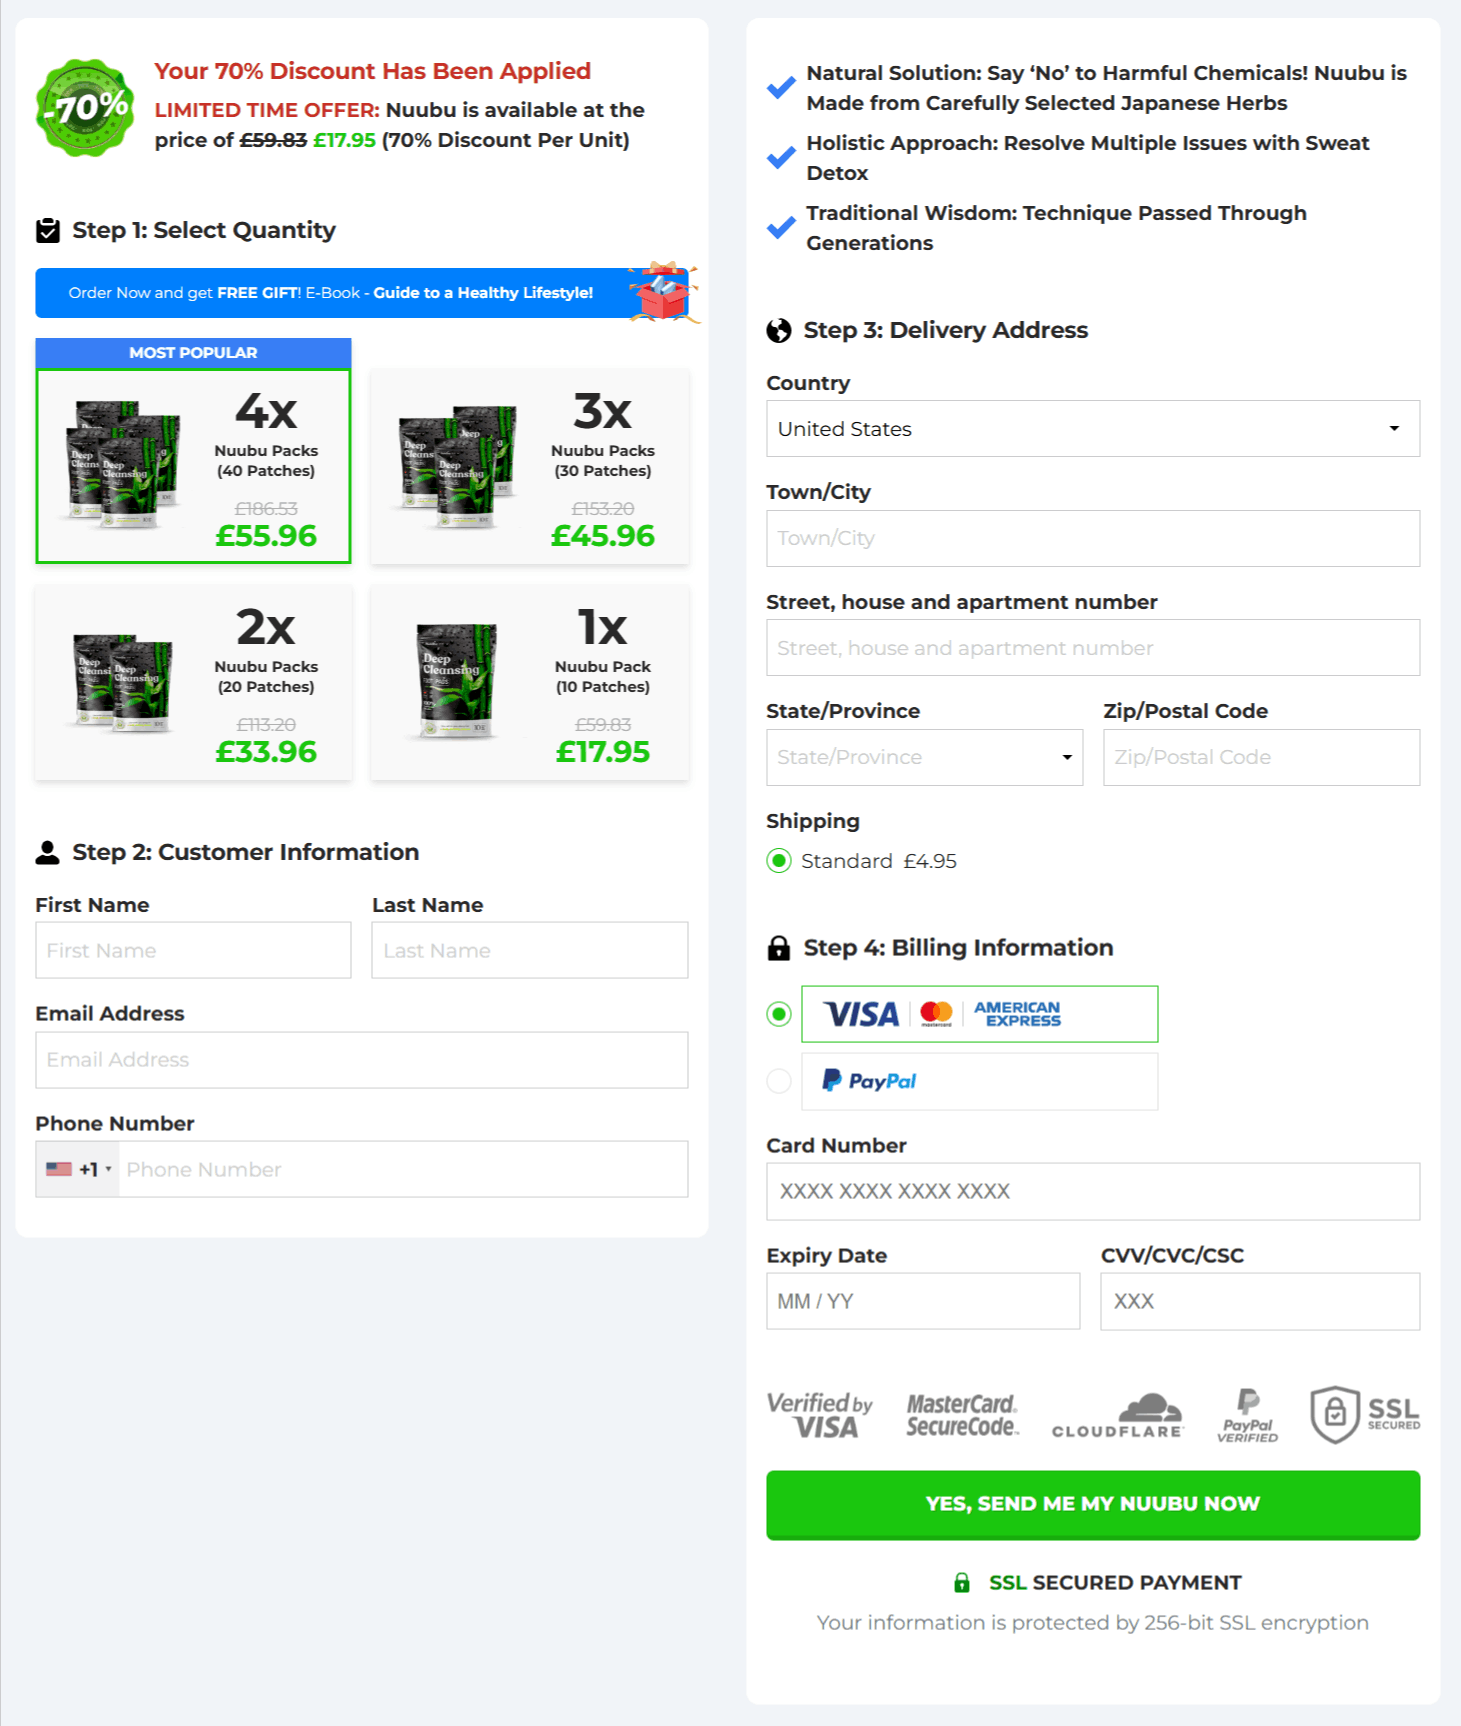Image resolution: width=1461 pixels, height=1726 pixels.
Task: Click the US flag icon in phone field
Action: [x=59, y=1169]
